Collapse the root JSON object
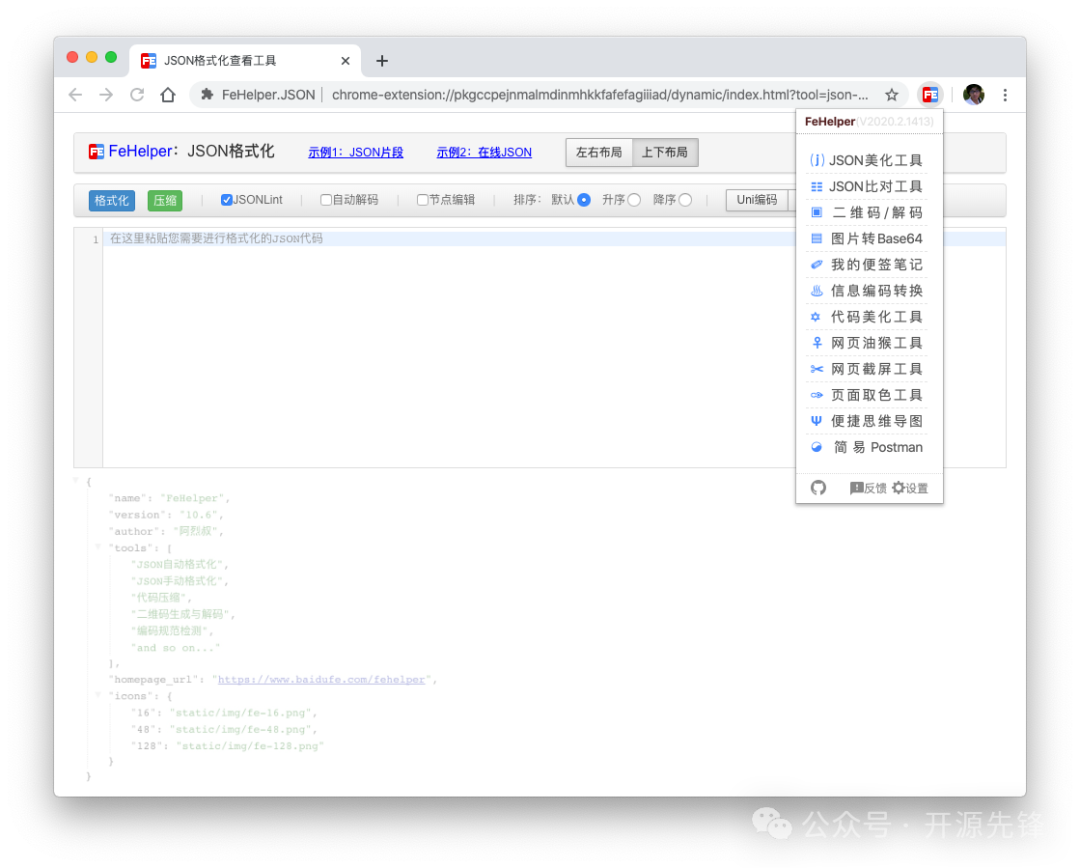This screenshot has height=868, width=1080. 76,481
